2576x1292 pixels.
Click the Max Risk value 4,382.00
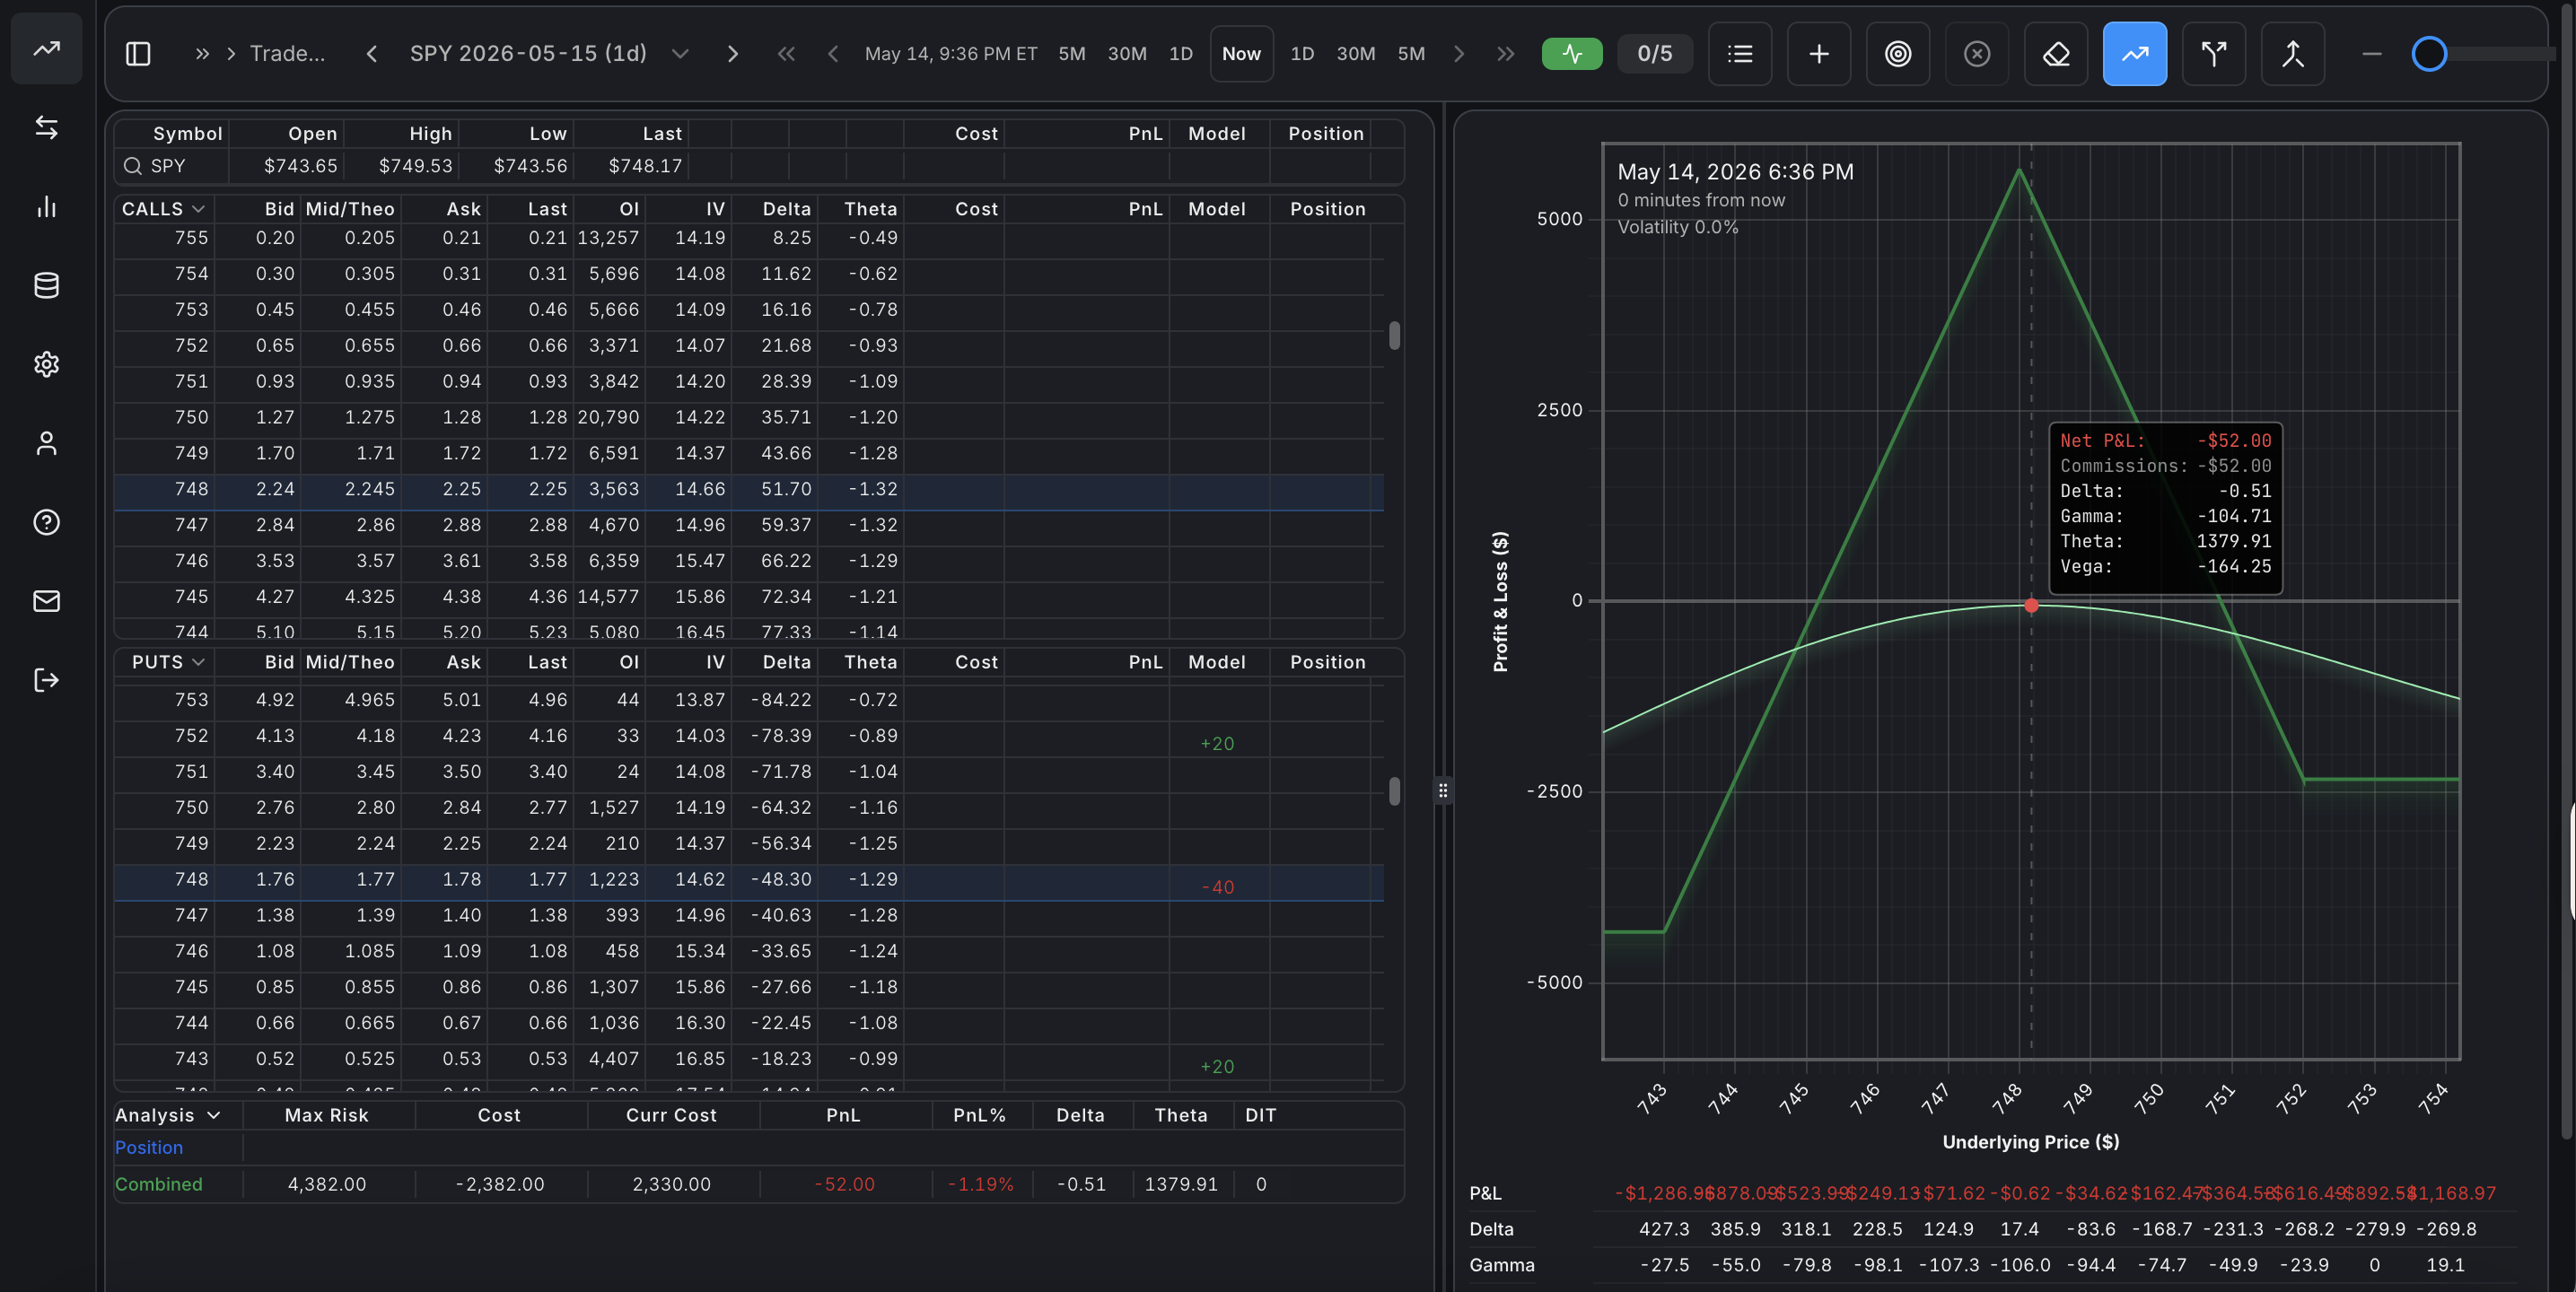click(x=326, y=1184)
